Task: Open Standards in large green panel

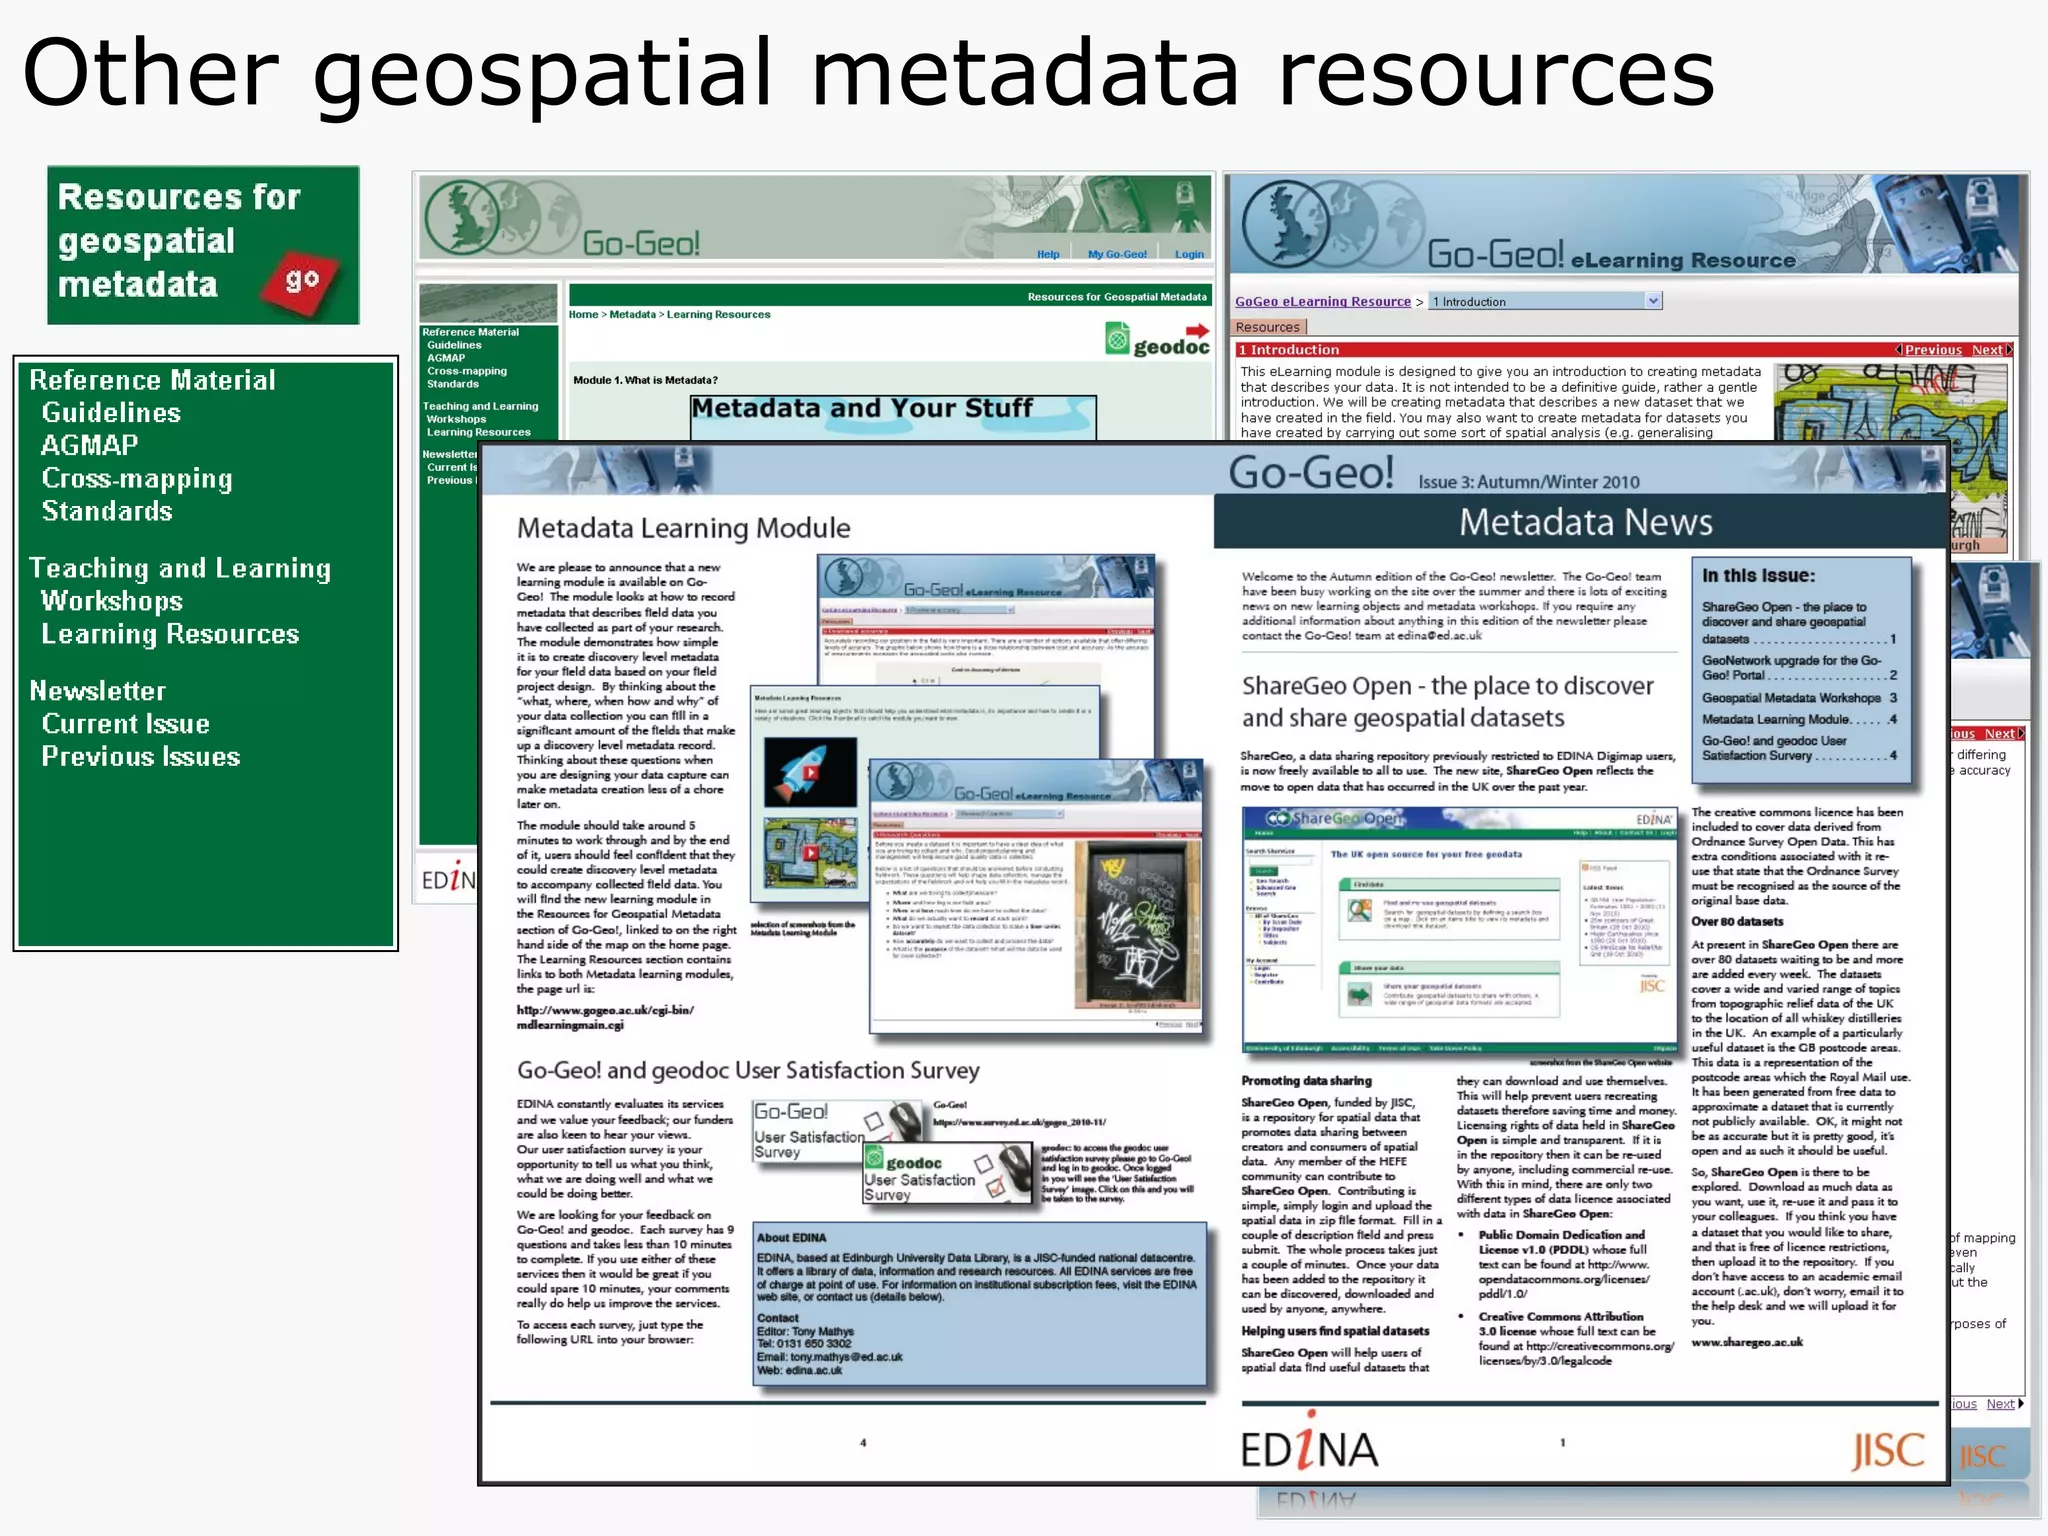Action: tap(107, 511)
